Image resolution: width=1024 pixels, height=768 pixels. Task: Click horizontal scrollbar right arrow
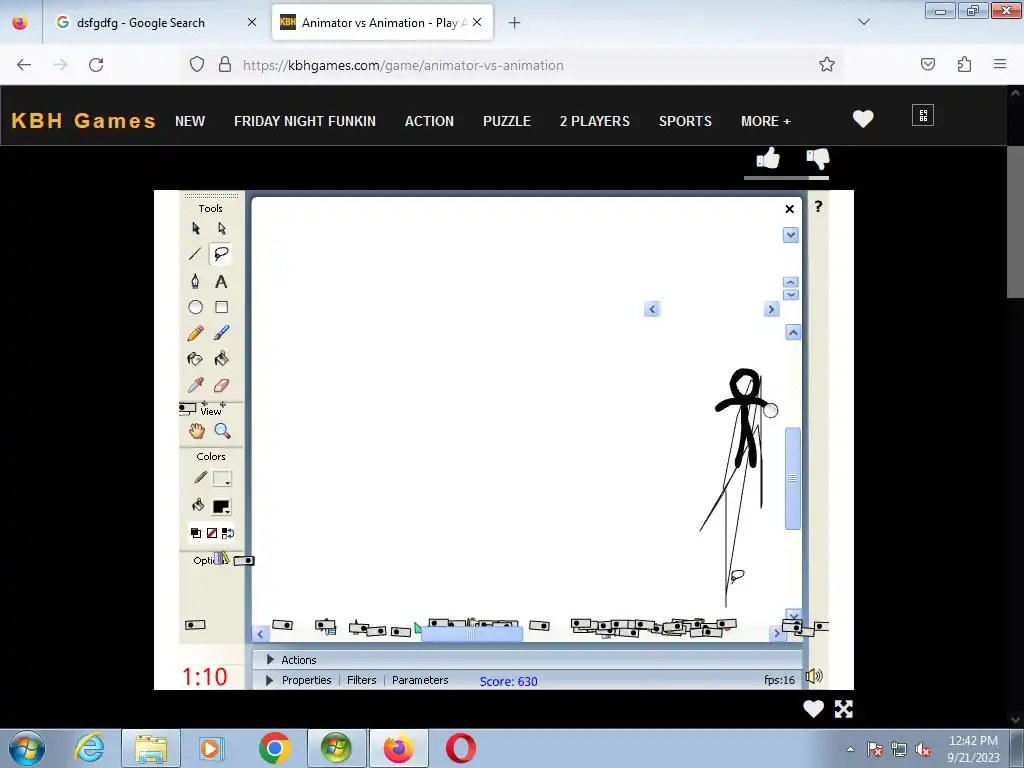(776, 633)
